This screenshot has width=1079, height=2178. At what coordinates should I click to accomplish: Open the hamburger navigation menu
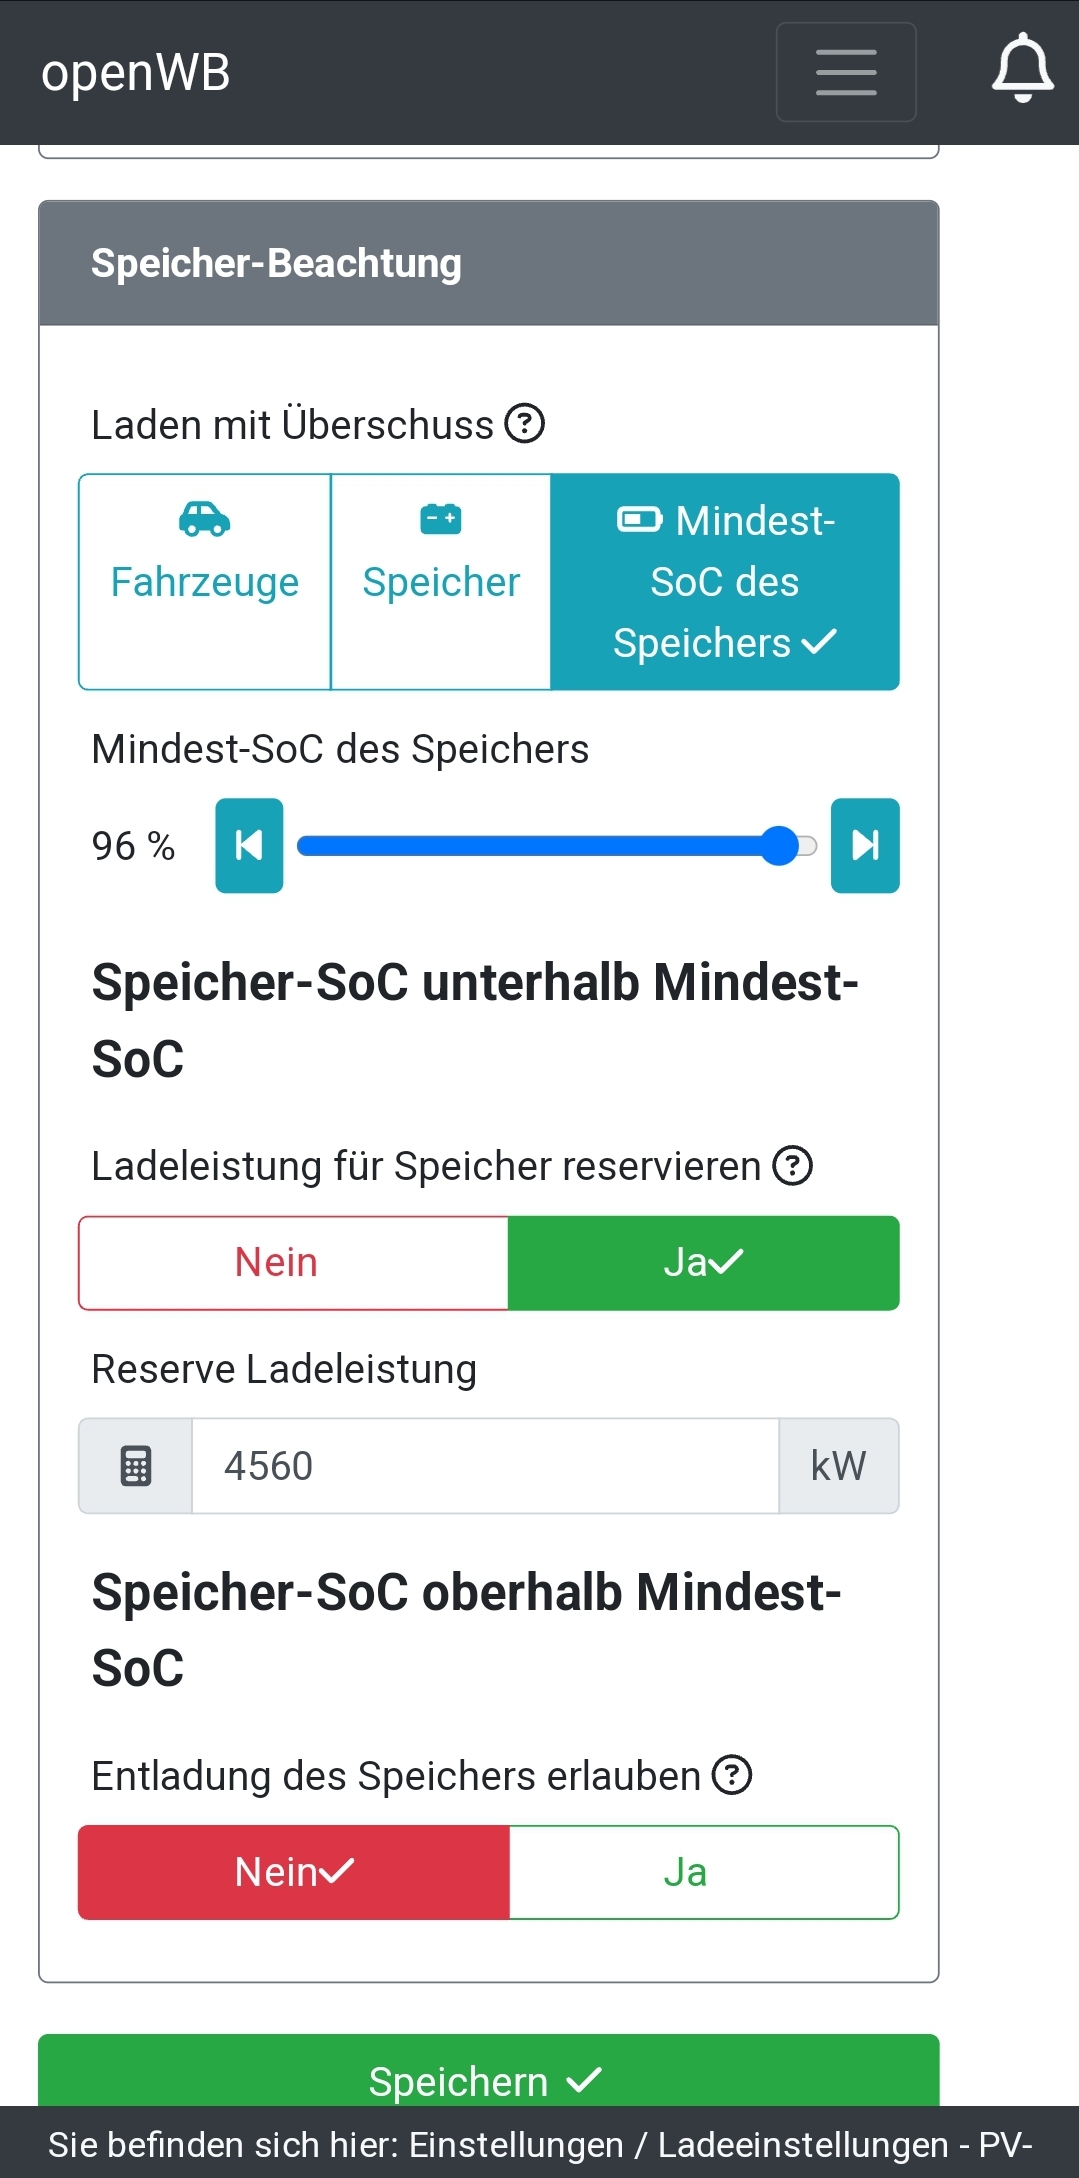(846, 72)
